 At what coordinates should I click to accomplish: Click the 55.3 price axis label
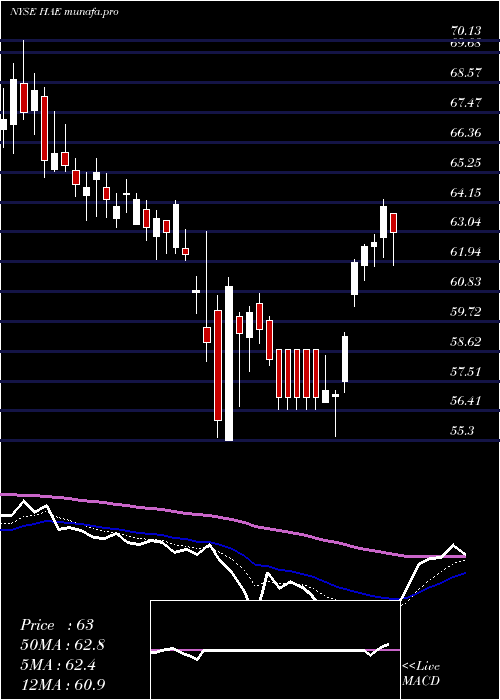click(463, 431)
